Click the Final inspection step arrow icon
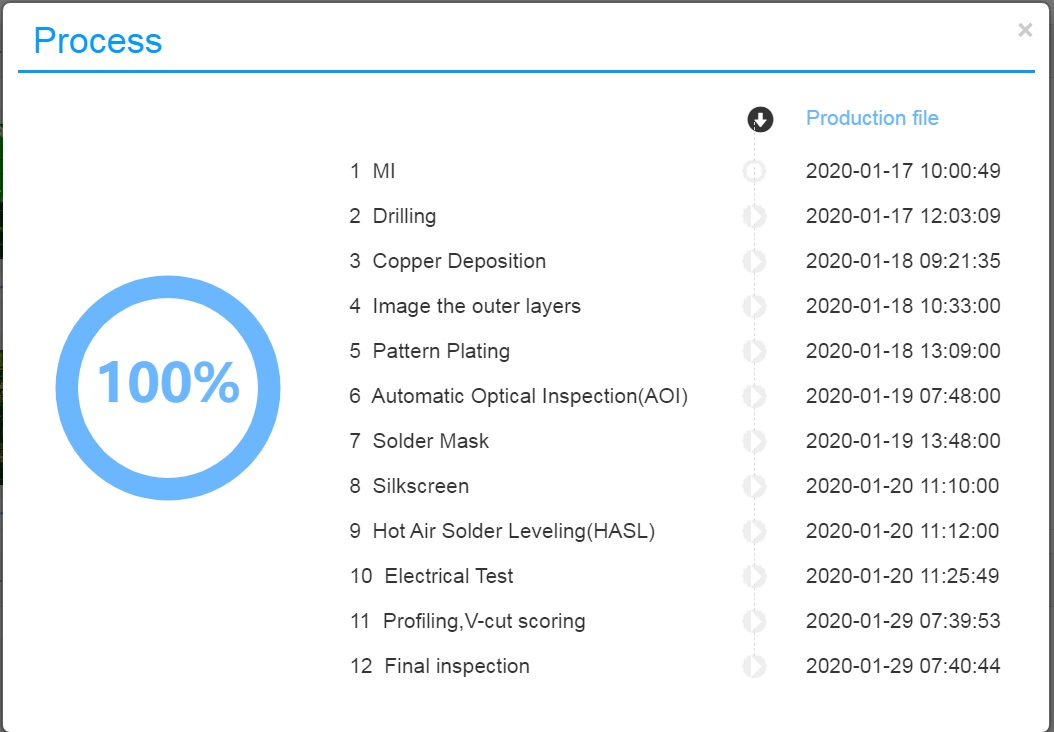Screen dimensions: 1054x732 [754, 667]
